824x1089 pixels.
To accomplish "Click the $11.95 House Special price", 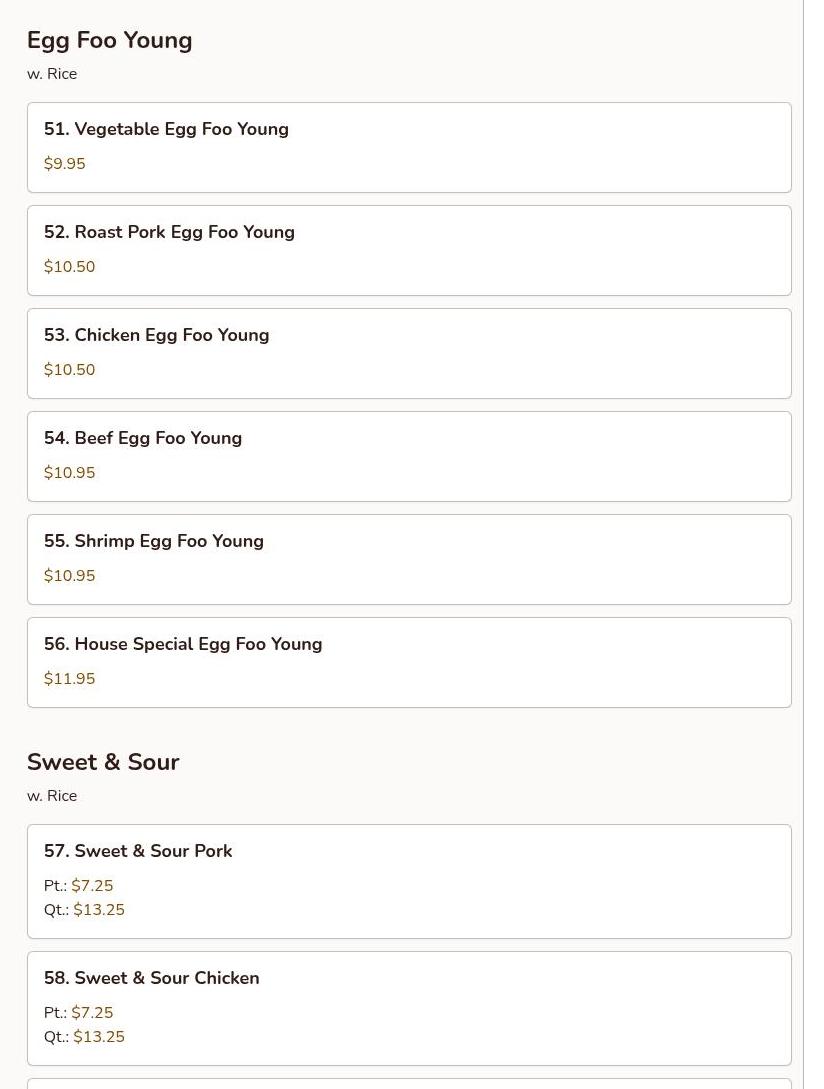I will 70,679.
